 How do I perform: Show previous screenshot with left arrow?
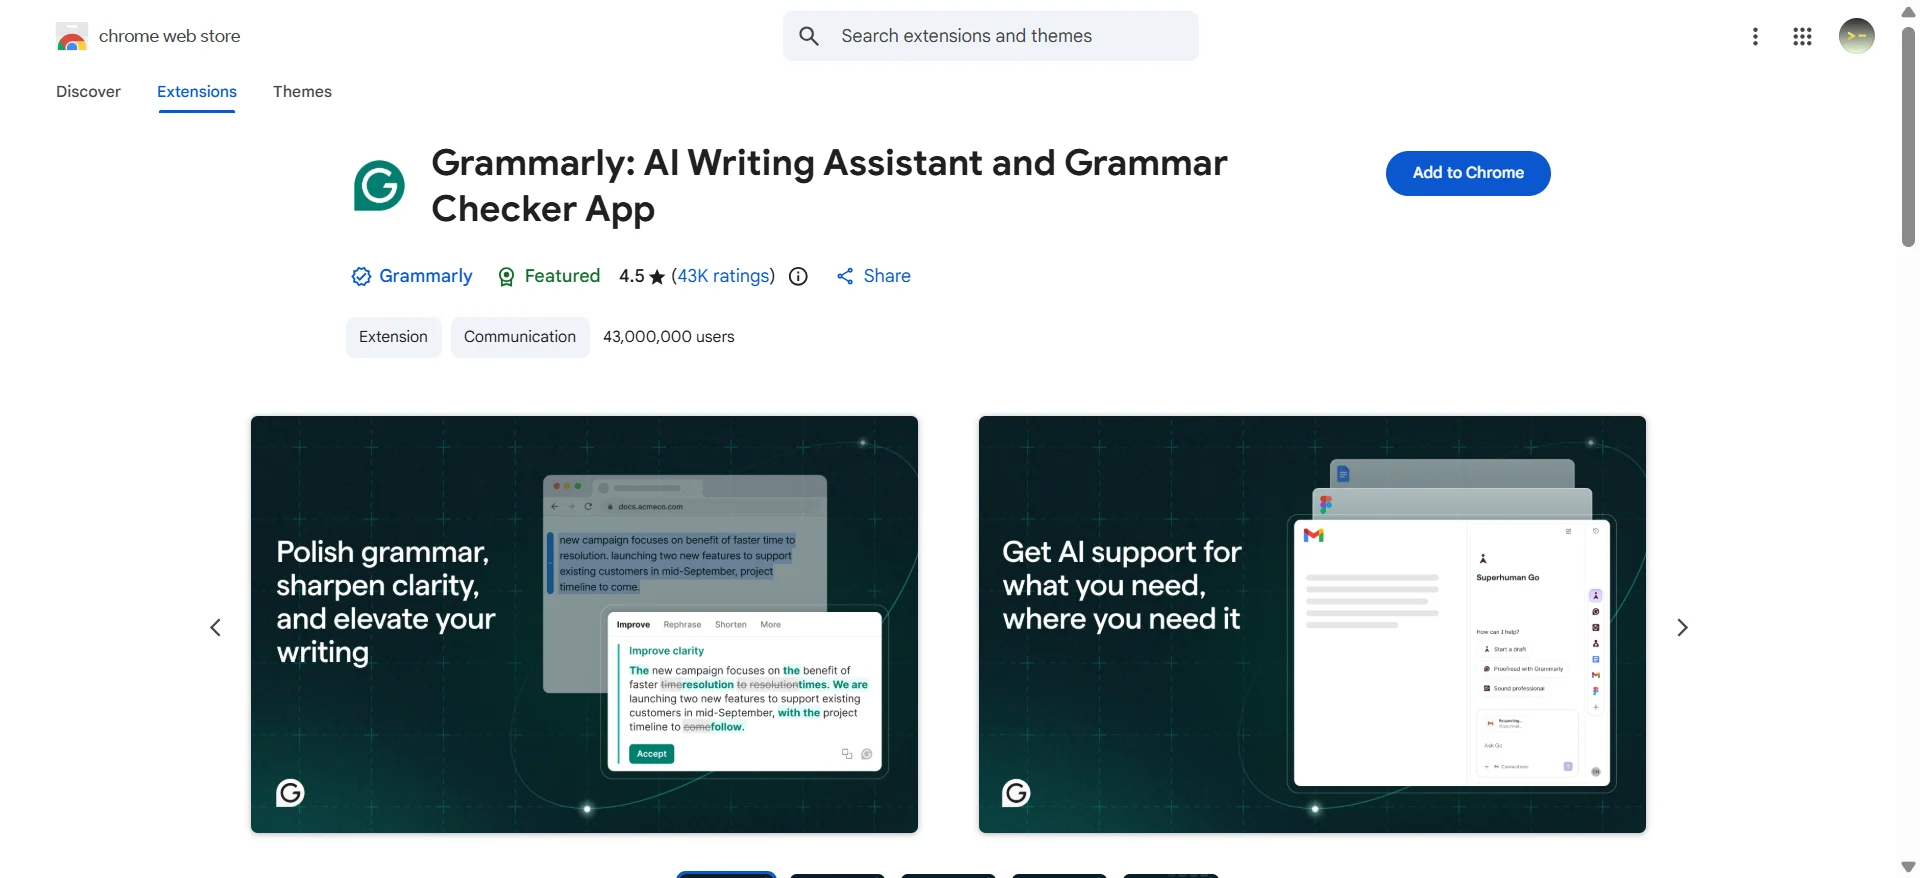[x=215, y=627]
